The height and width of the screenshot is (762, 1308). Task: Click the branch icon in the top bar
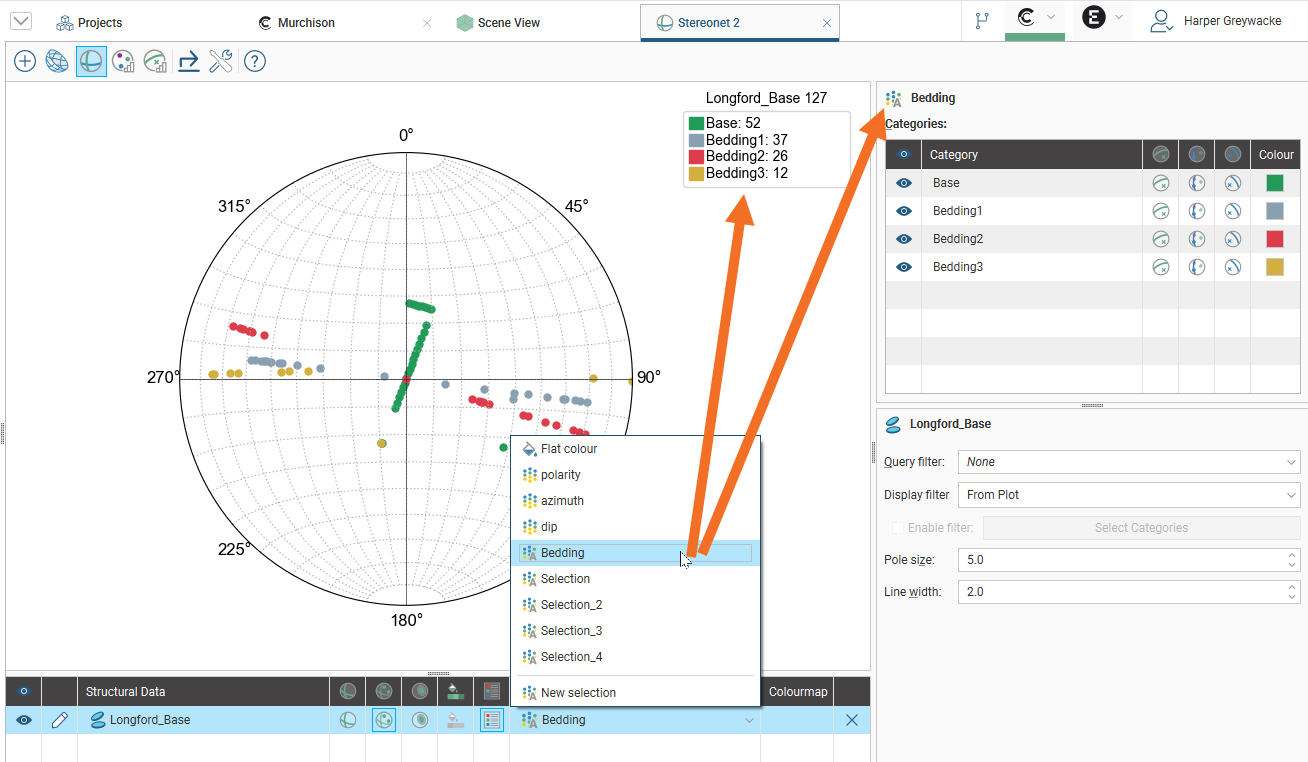[982, 21]
